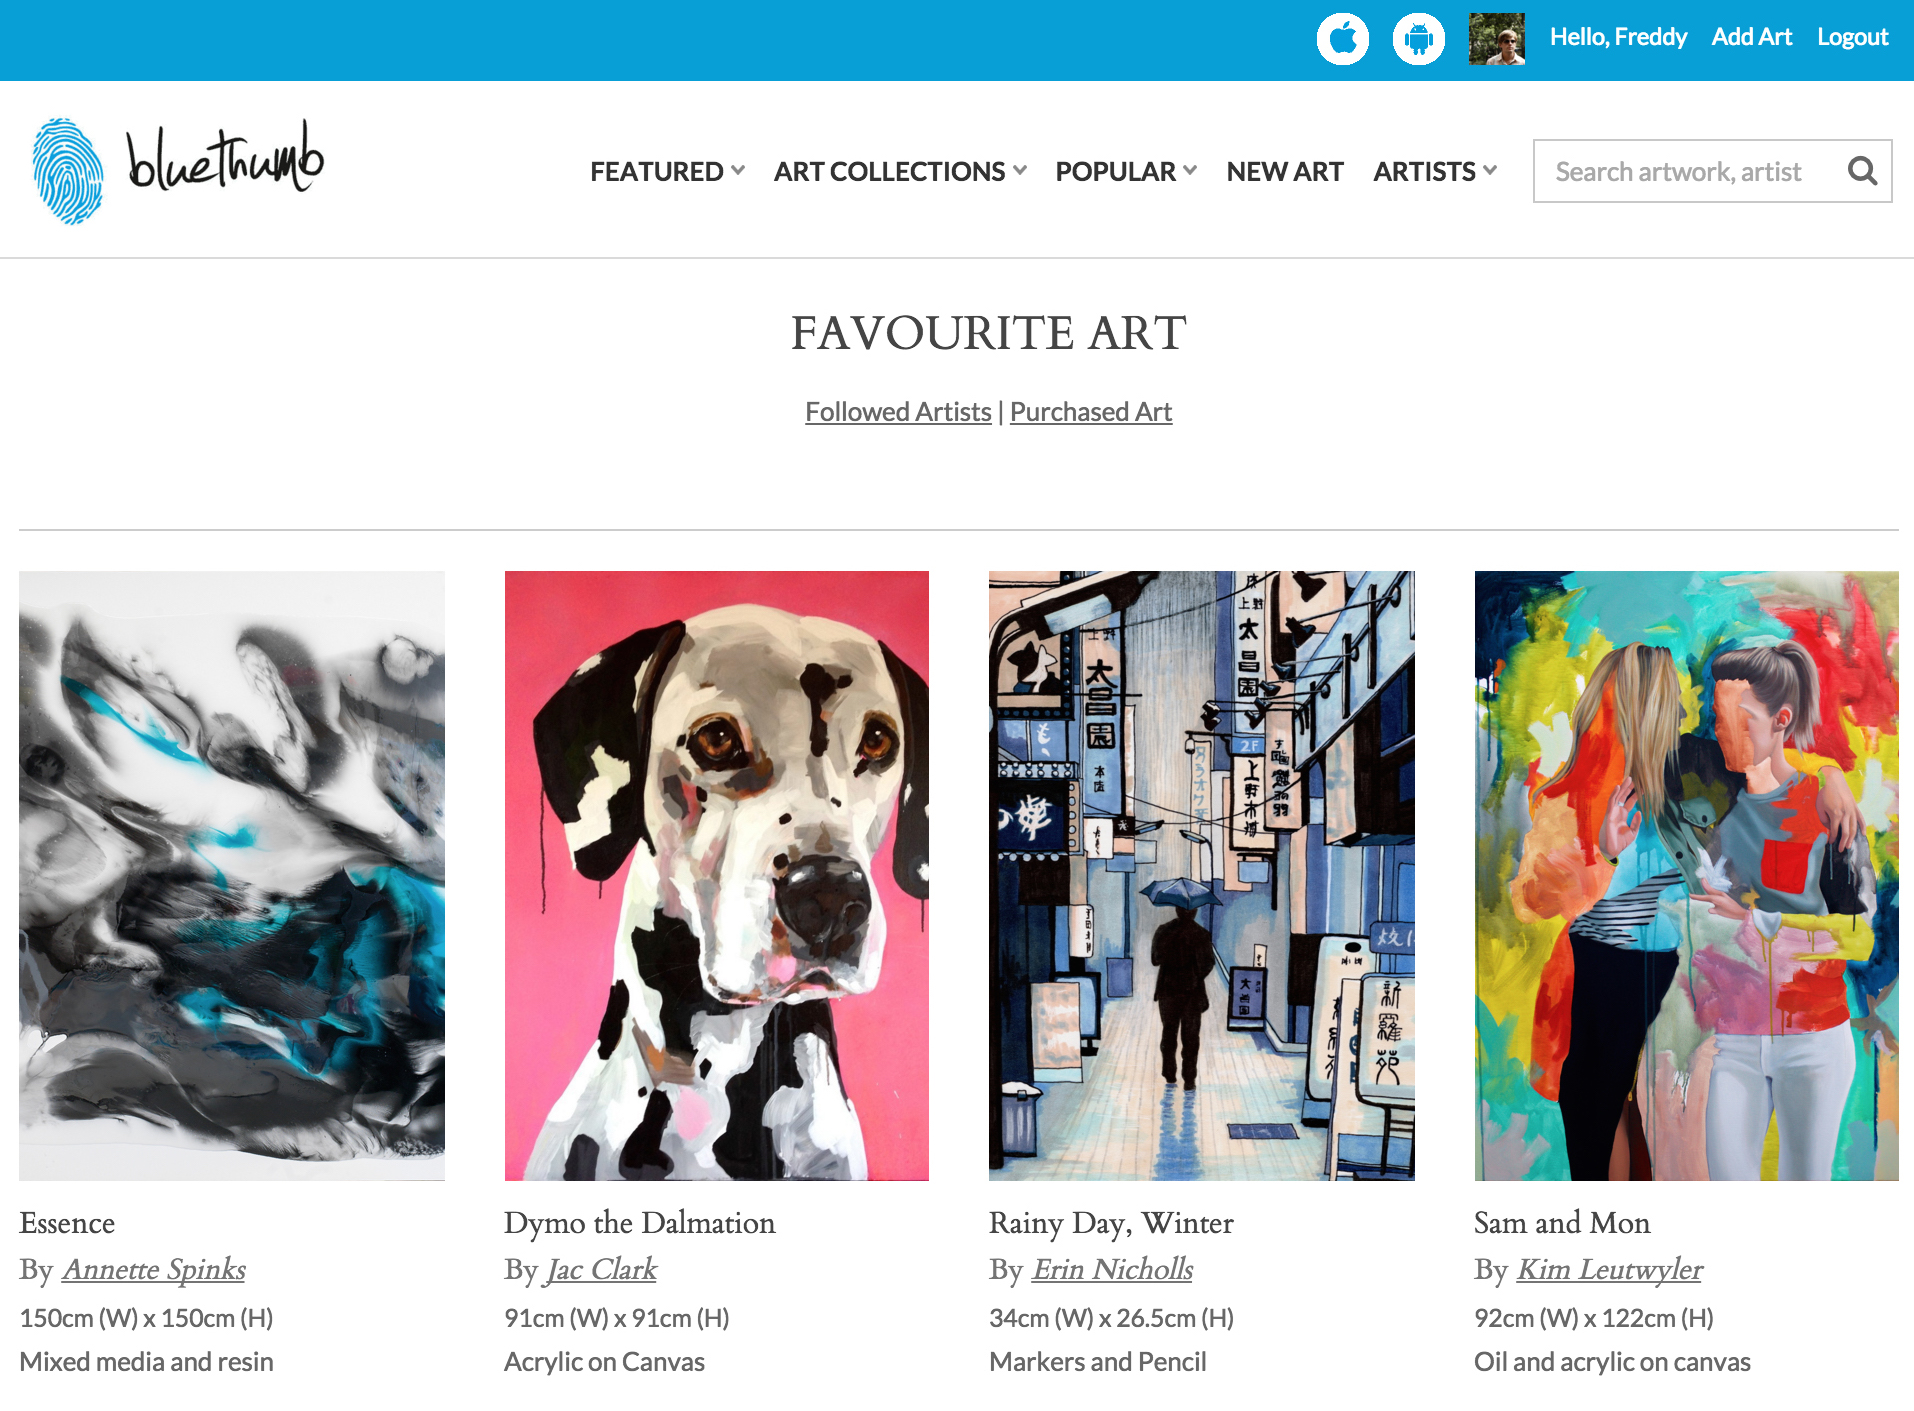Open the Sam and Mon artwork thumbnail
Viewport: 1914px width, 1411px height.
pyautogui.click(x=1686, y=876)
